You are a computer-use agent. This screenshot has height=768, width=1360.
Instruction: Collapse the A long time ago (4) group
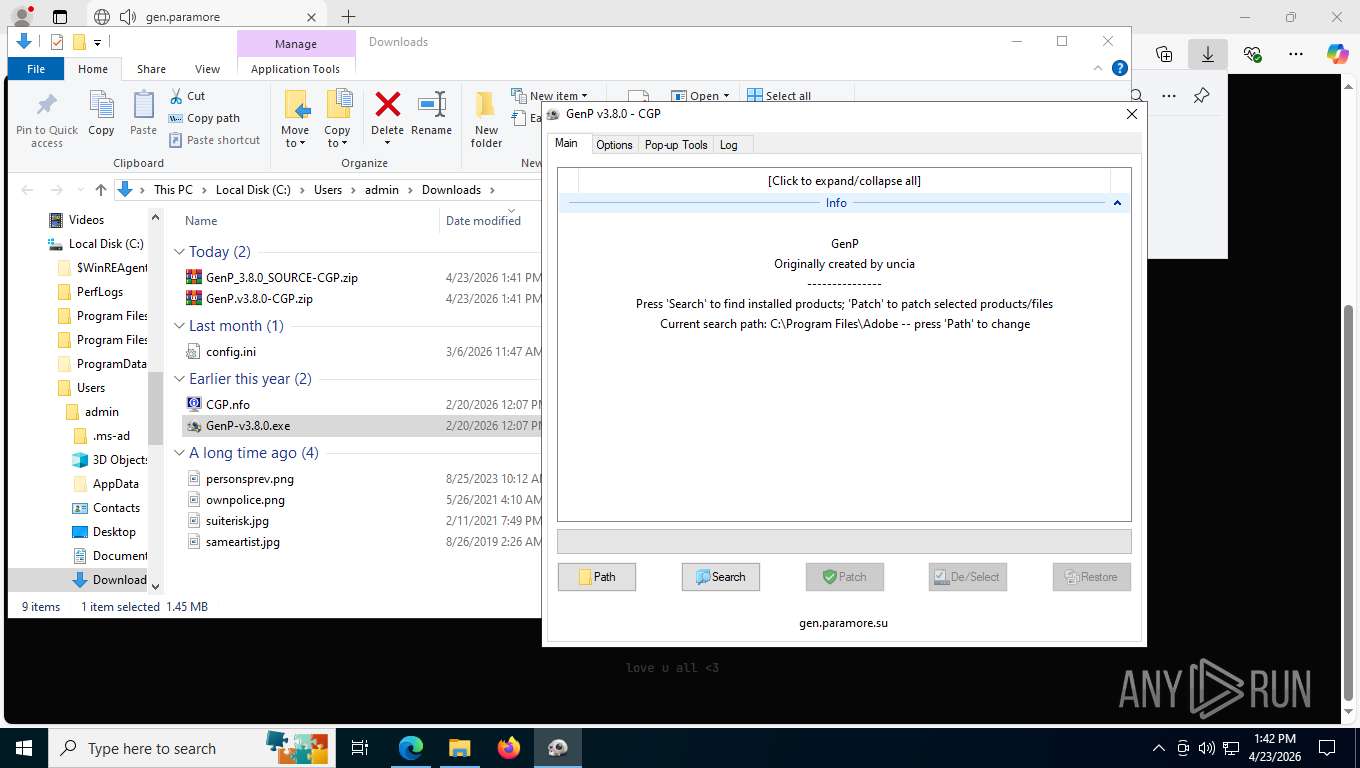click(179, 453)
